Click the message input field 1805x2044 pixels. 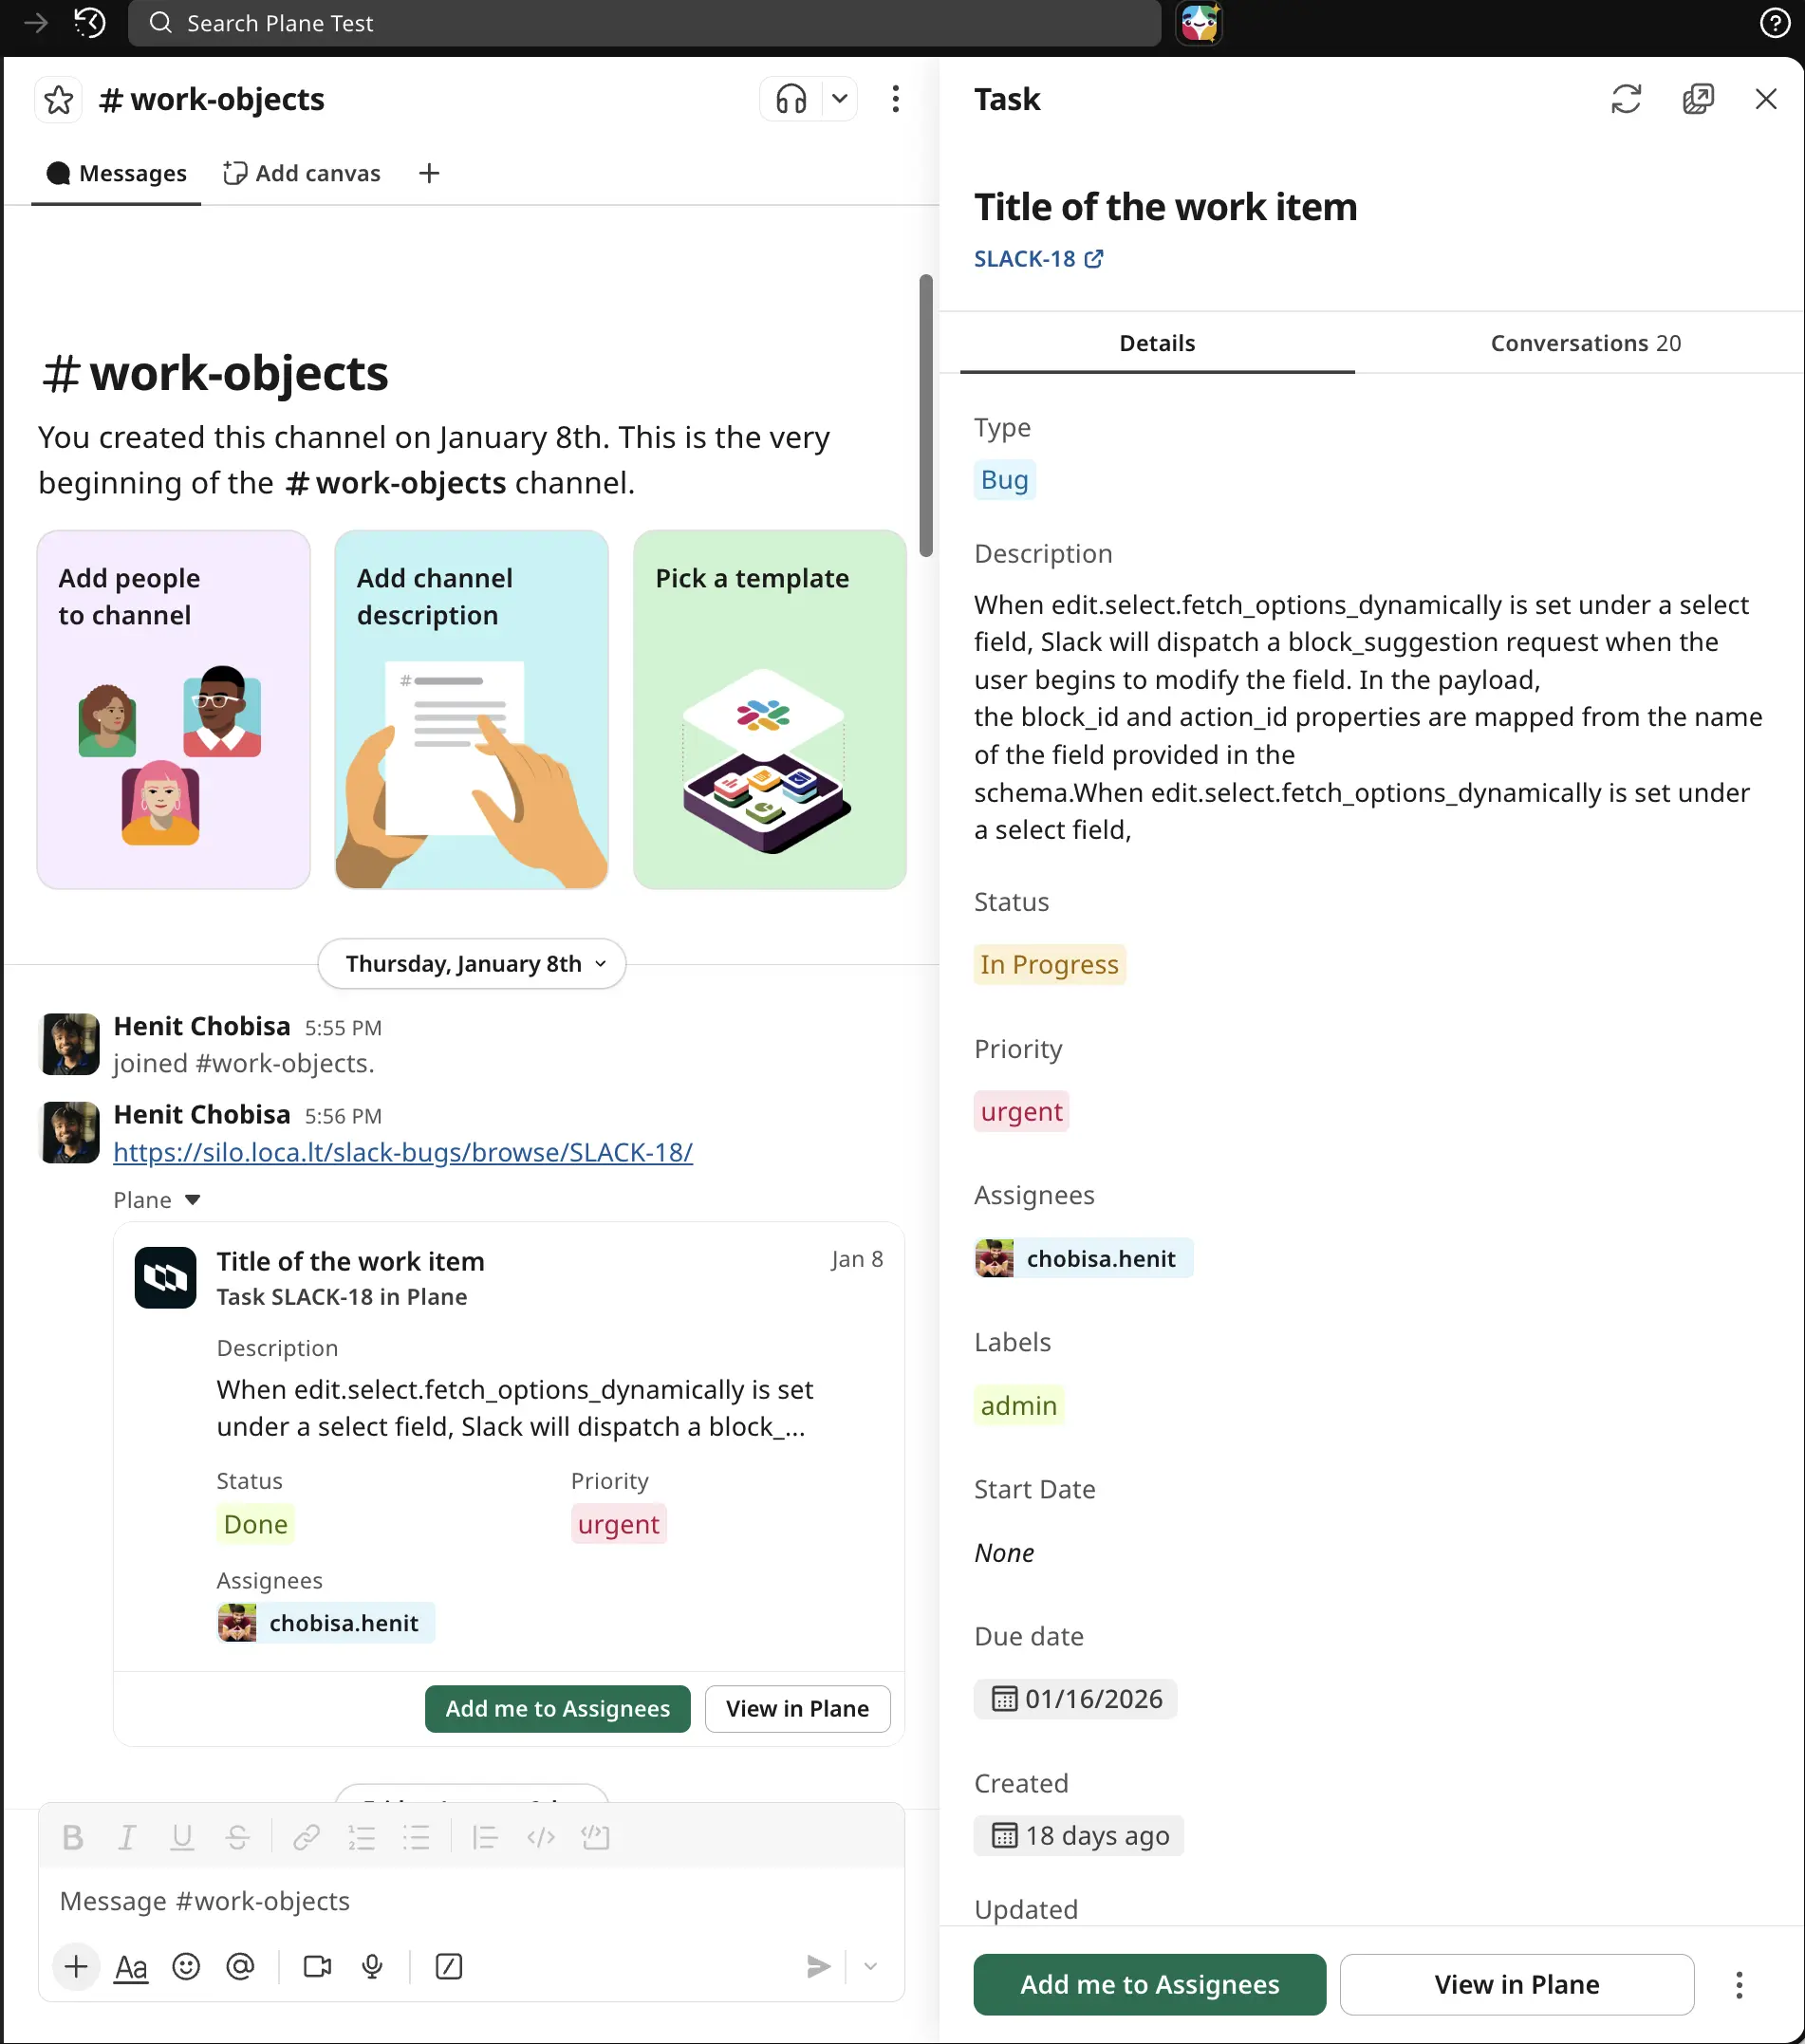400,1901
